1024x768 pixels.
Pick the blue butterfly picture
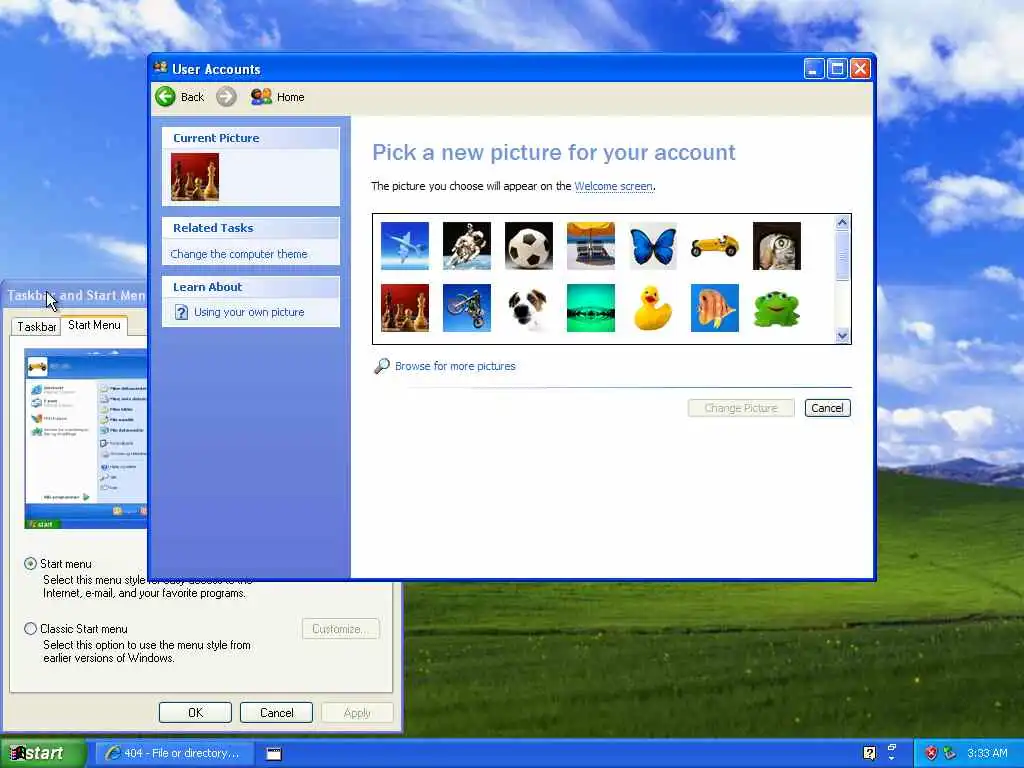click(653, 246)
